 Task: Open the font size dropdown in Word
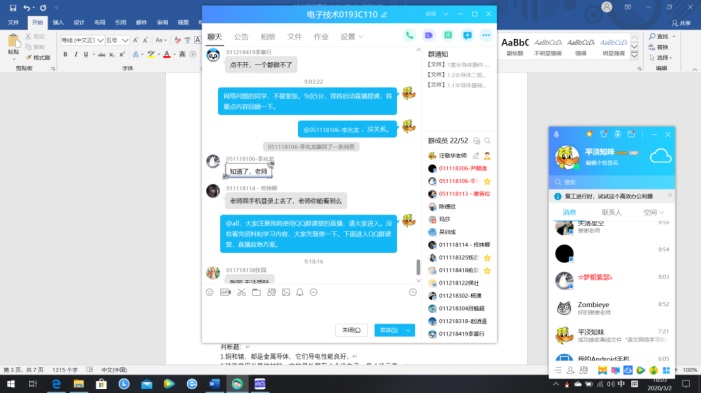click(x=125, y=40)
